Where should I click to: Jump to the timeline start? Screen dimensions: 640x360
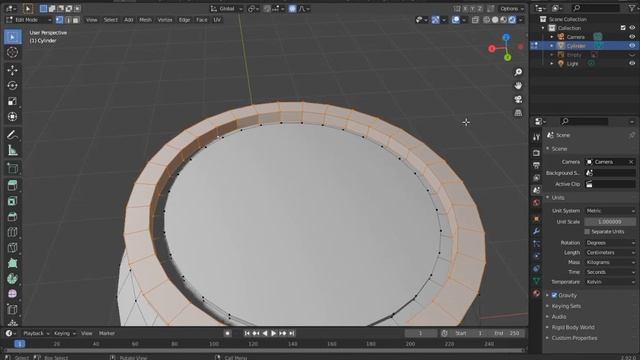click(247, 333)
